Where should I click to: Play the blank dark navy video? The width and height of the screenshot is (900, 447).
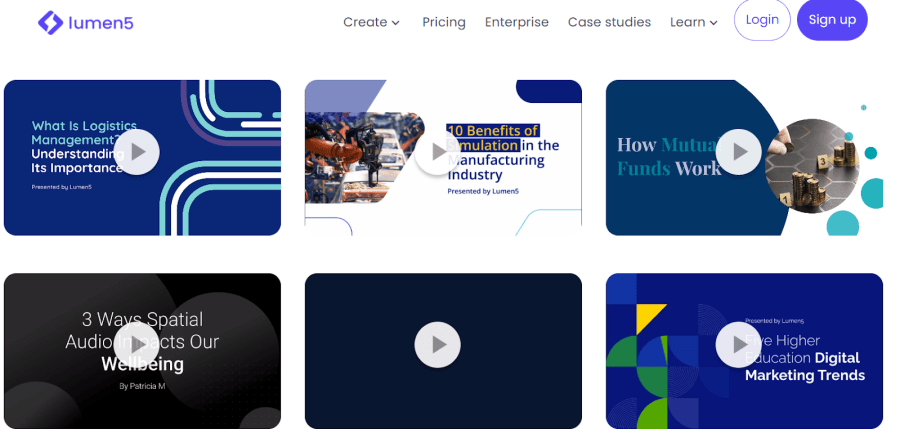pyautogui.click(x=437, y=345)
